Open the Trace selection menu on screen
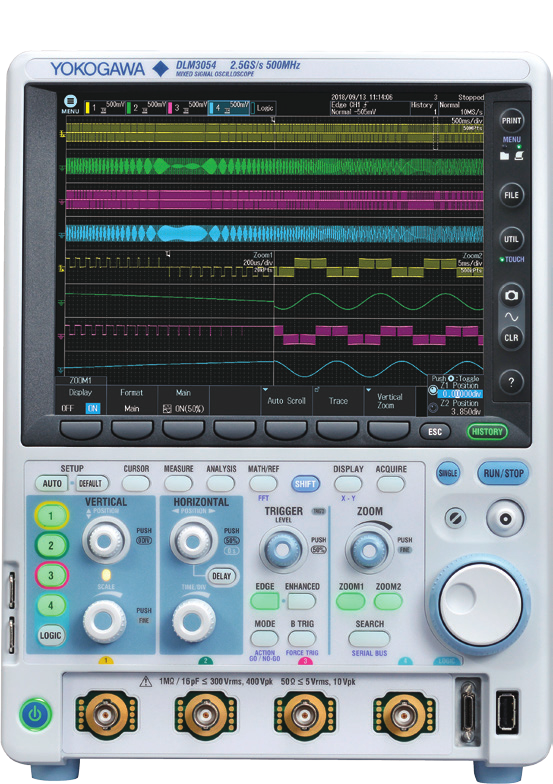The height and width of the screenshot is (784, 553). click(x=338, y=400)
